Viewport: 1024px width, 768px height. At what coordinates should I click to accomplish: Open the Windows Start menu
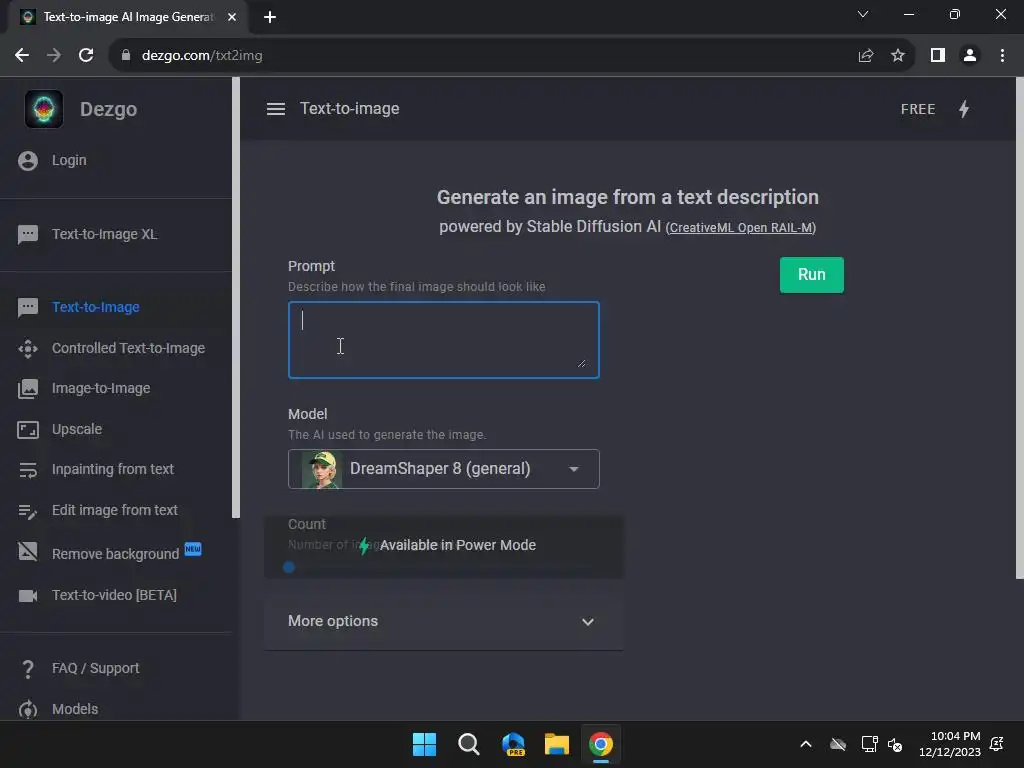(x=424, y=744)
